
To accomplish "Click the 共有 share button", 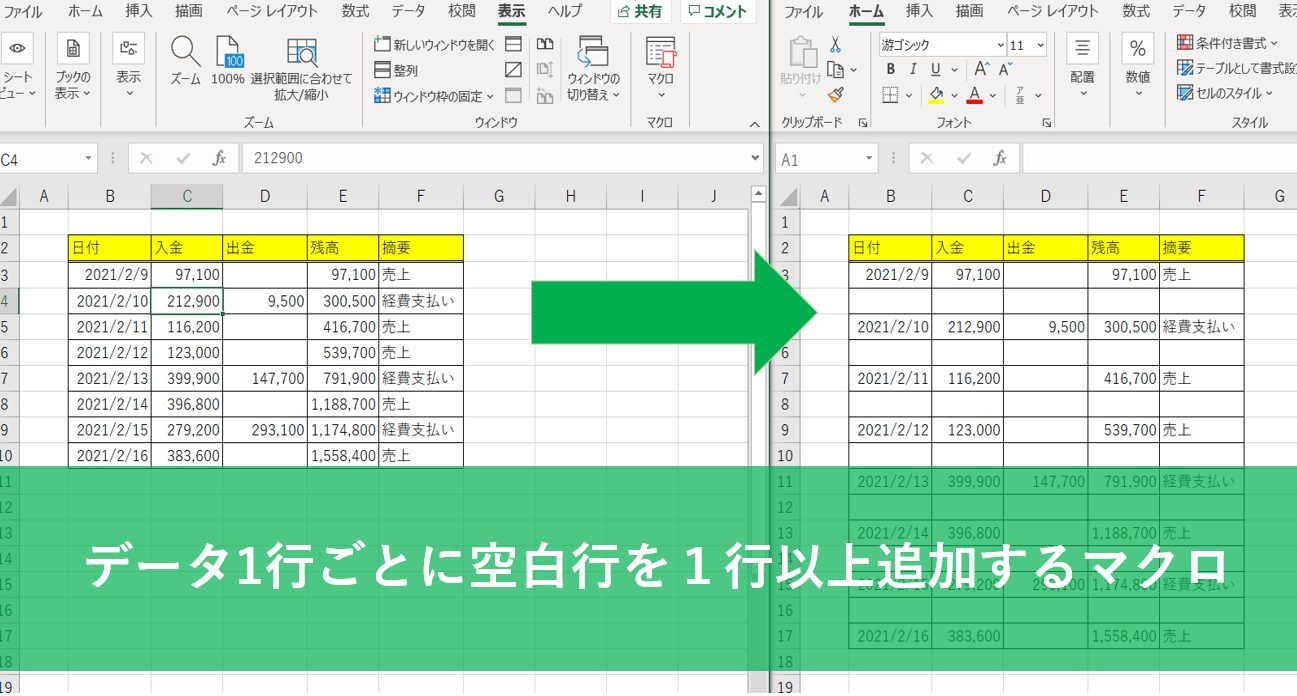I will coord(640,11).
